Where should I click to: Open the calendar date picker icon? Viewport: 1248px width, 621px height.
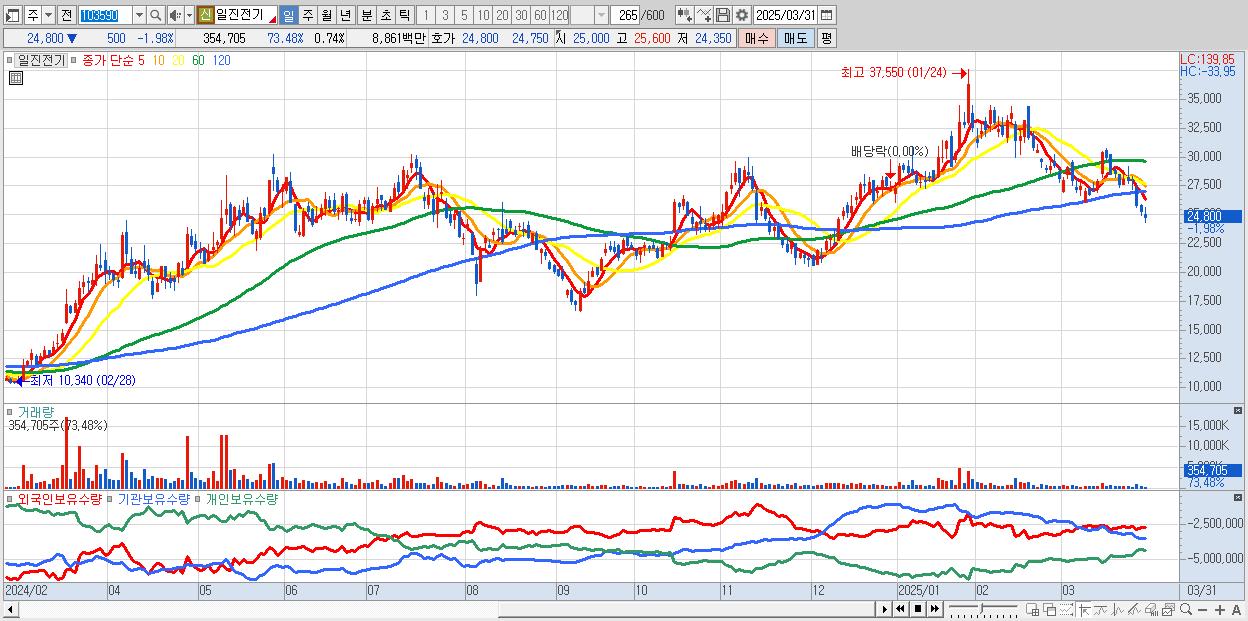click(827, 15)
